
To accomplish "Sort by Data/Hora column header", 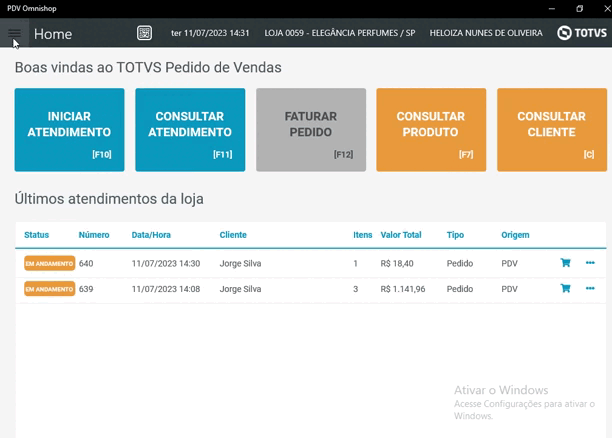I will coord(151,235).
